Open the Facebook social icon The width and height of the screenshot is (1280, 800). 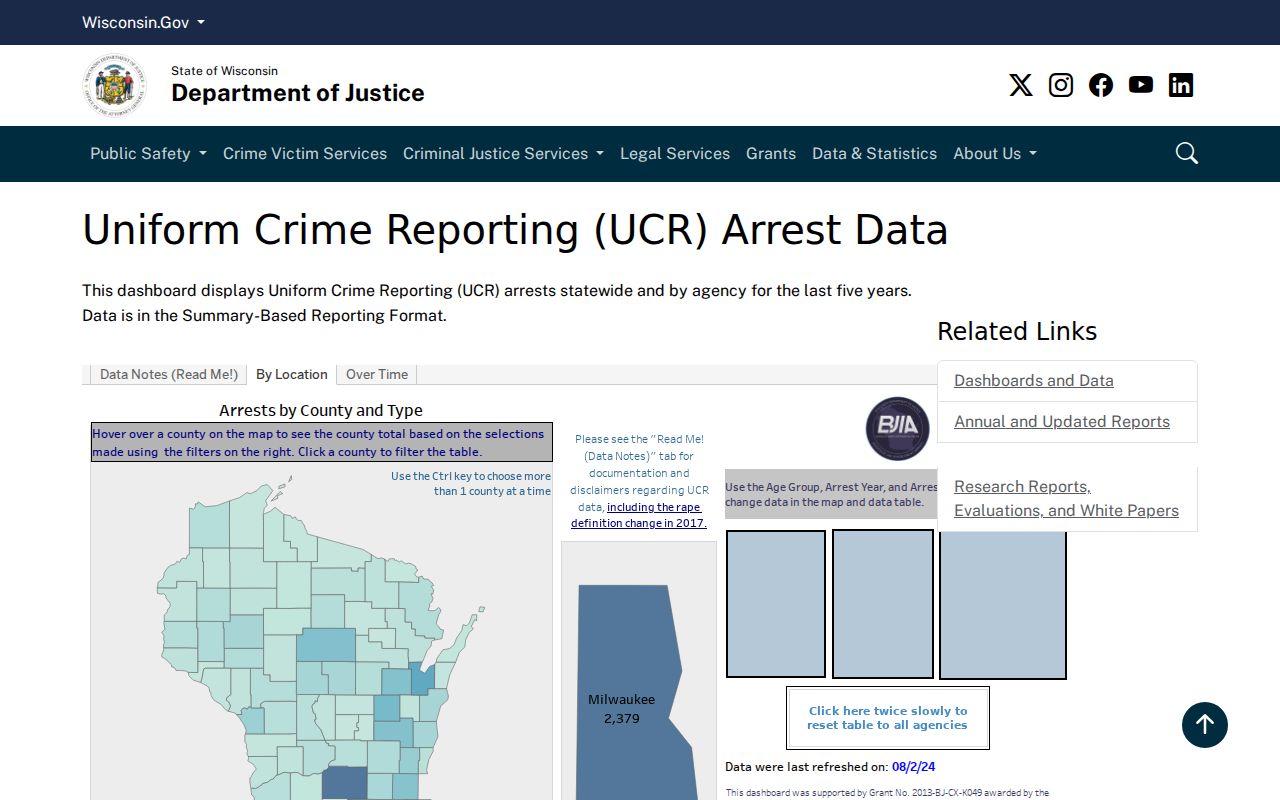tap(1101, 85)
